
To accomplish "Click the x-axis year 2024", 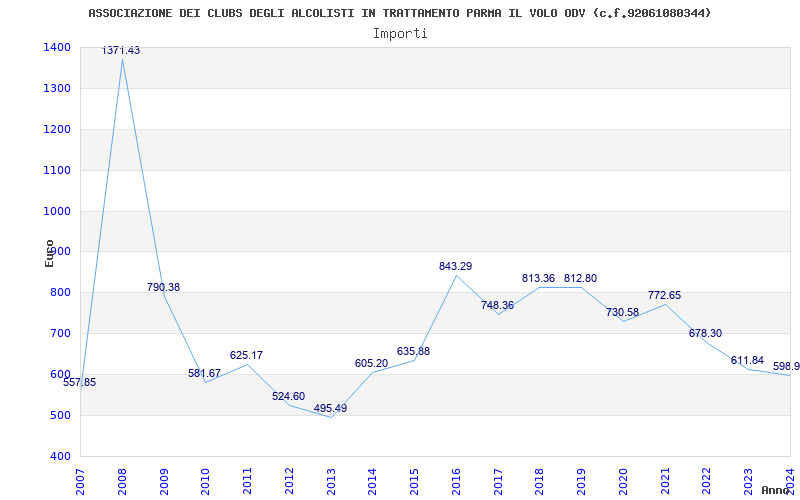I will pos(790,482).
